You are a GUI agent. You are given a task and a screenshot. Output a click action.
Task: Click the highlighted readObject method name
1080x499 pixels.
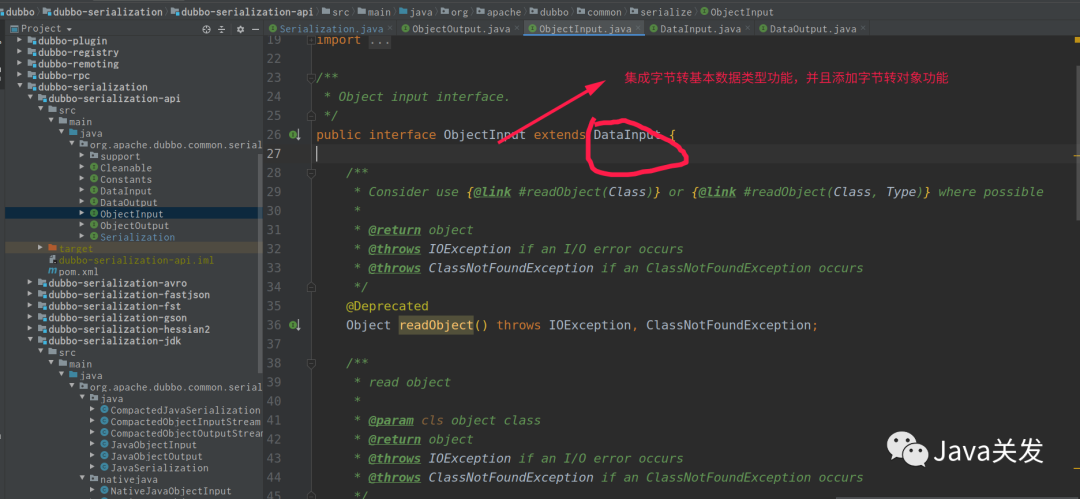coord(436,325)
